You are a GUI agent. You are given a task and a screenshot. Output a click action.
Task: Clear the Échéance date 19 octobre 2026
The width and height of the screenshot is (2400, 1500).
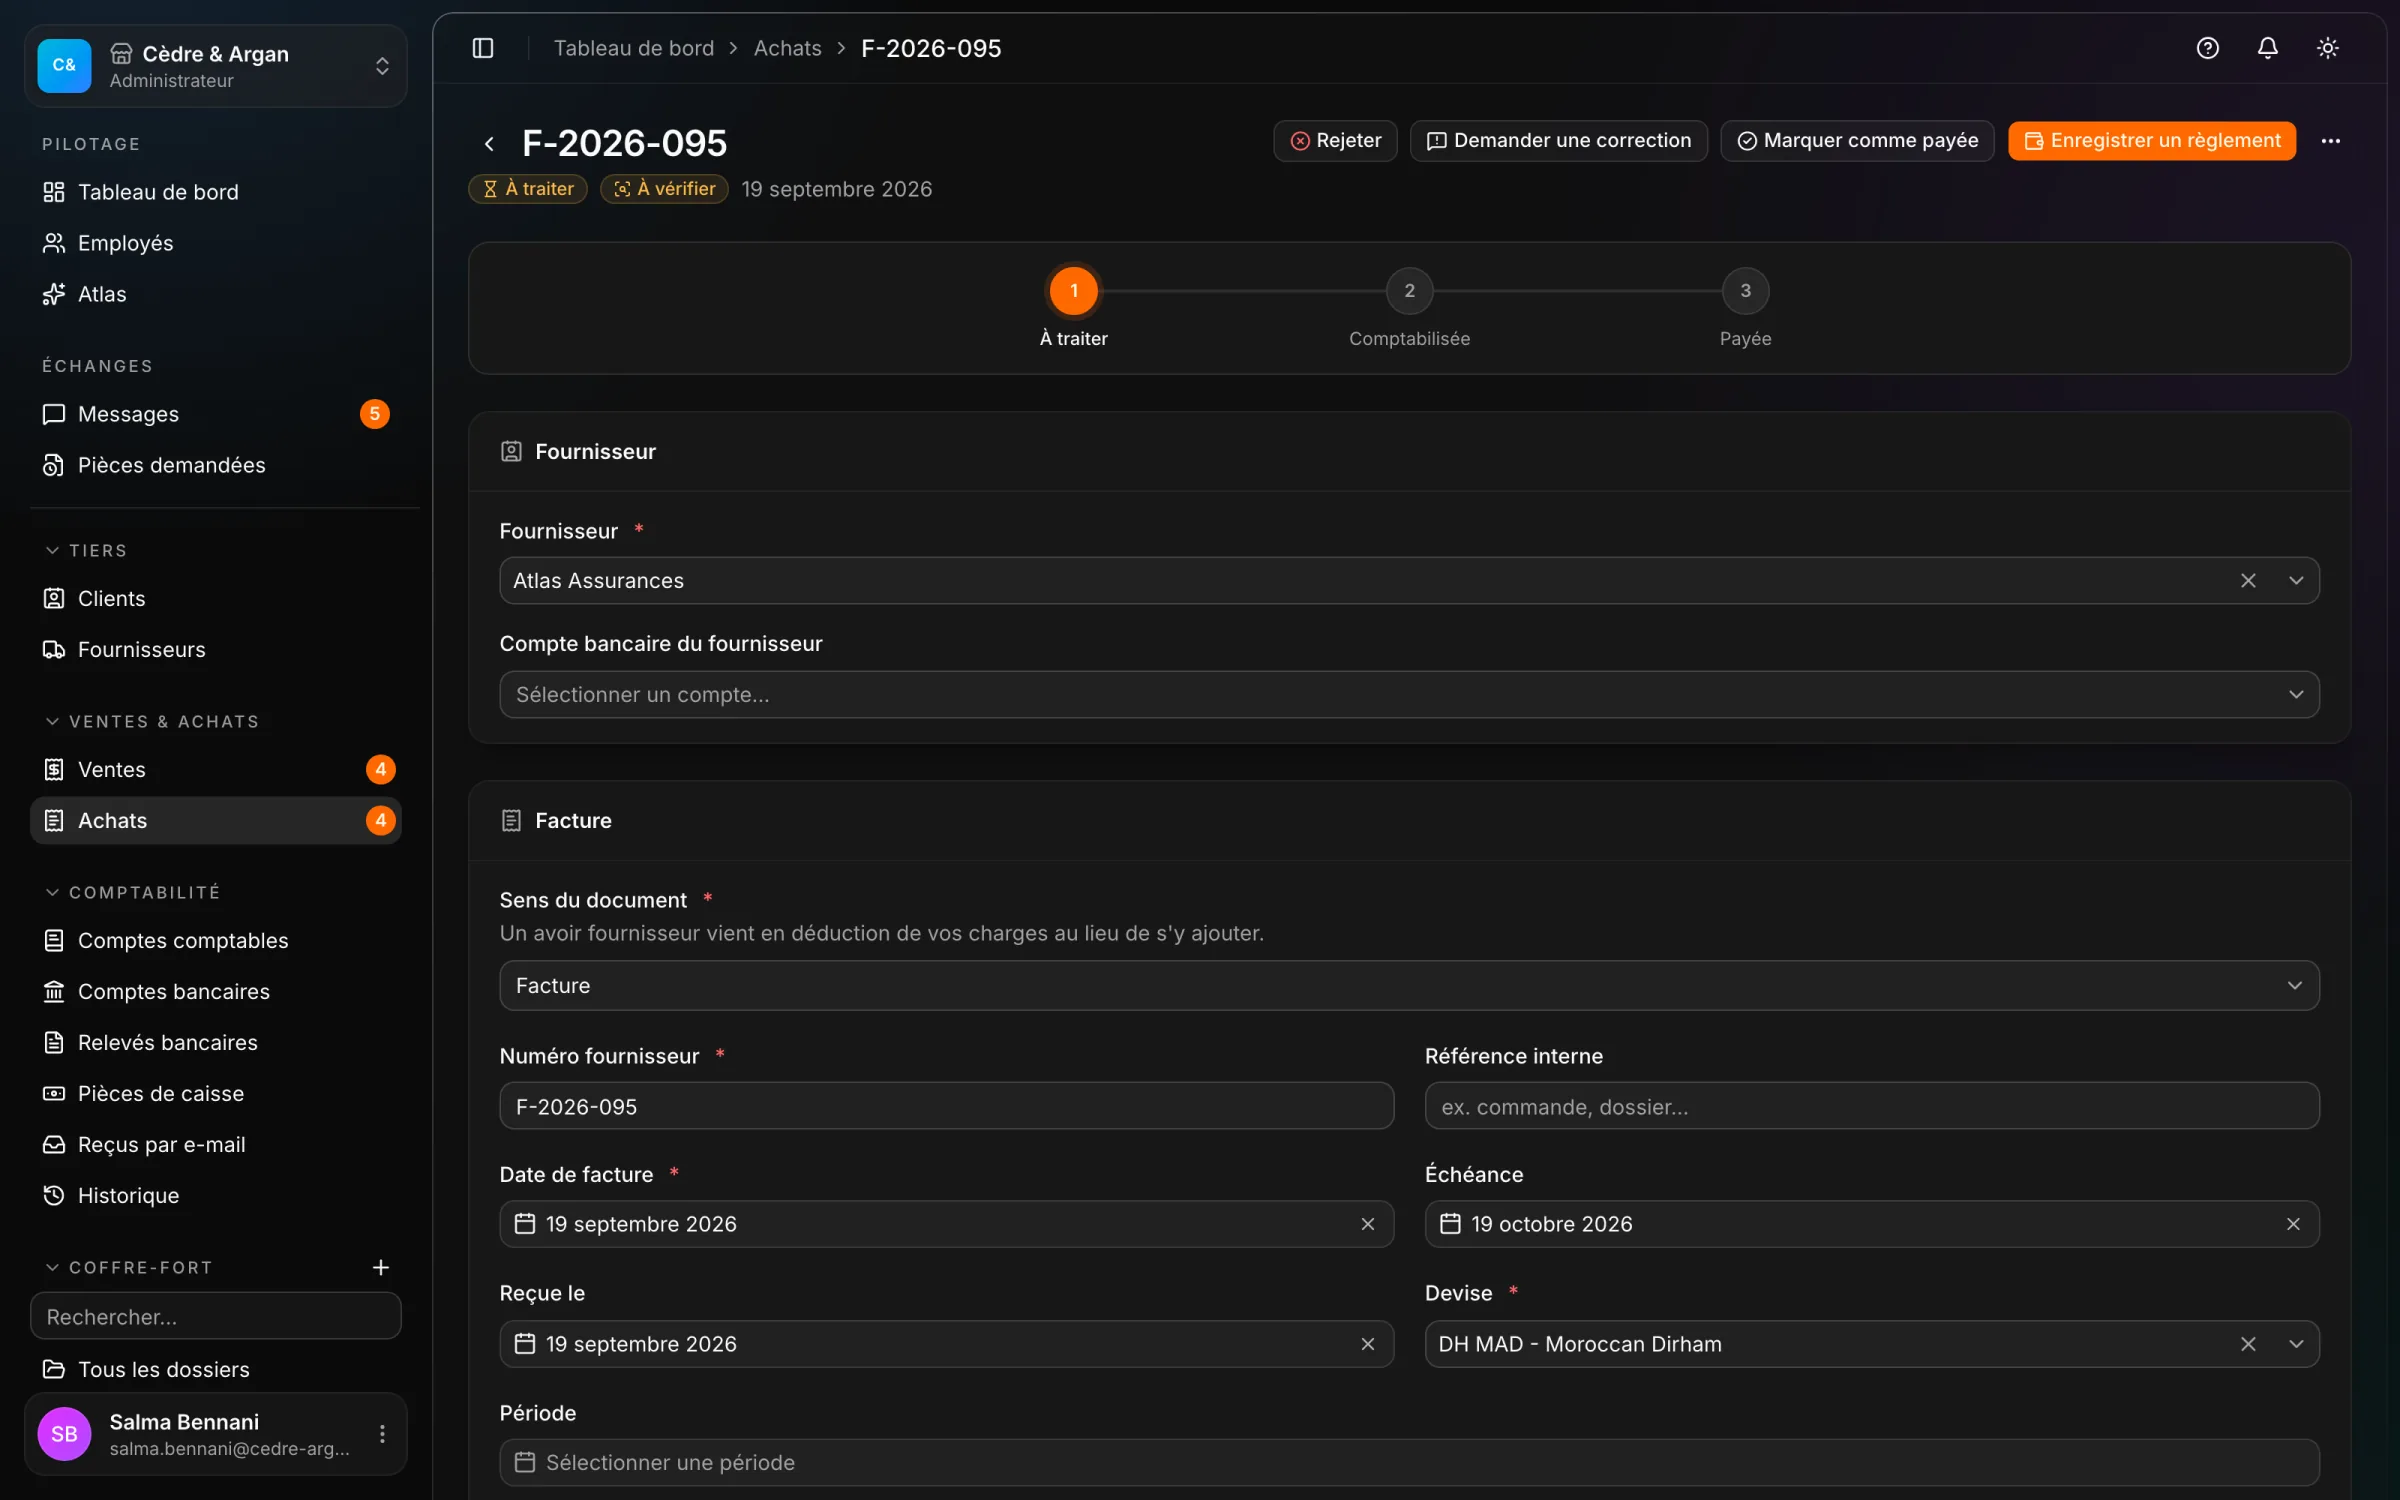(2292, 1224)
